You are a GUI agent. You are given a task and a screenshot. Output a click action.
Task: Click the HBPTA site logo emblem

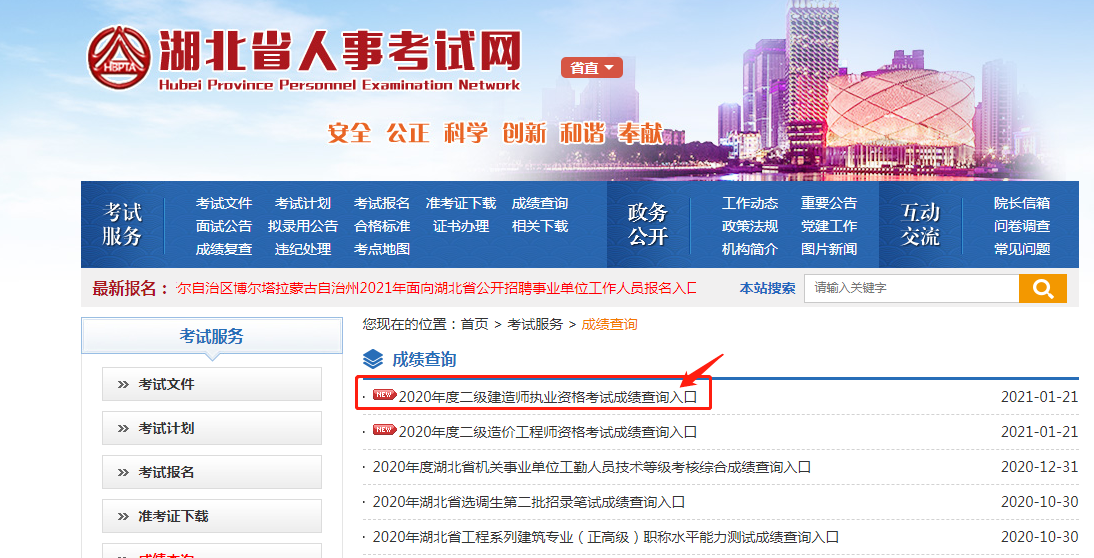coord(117,59)
